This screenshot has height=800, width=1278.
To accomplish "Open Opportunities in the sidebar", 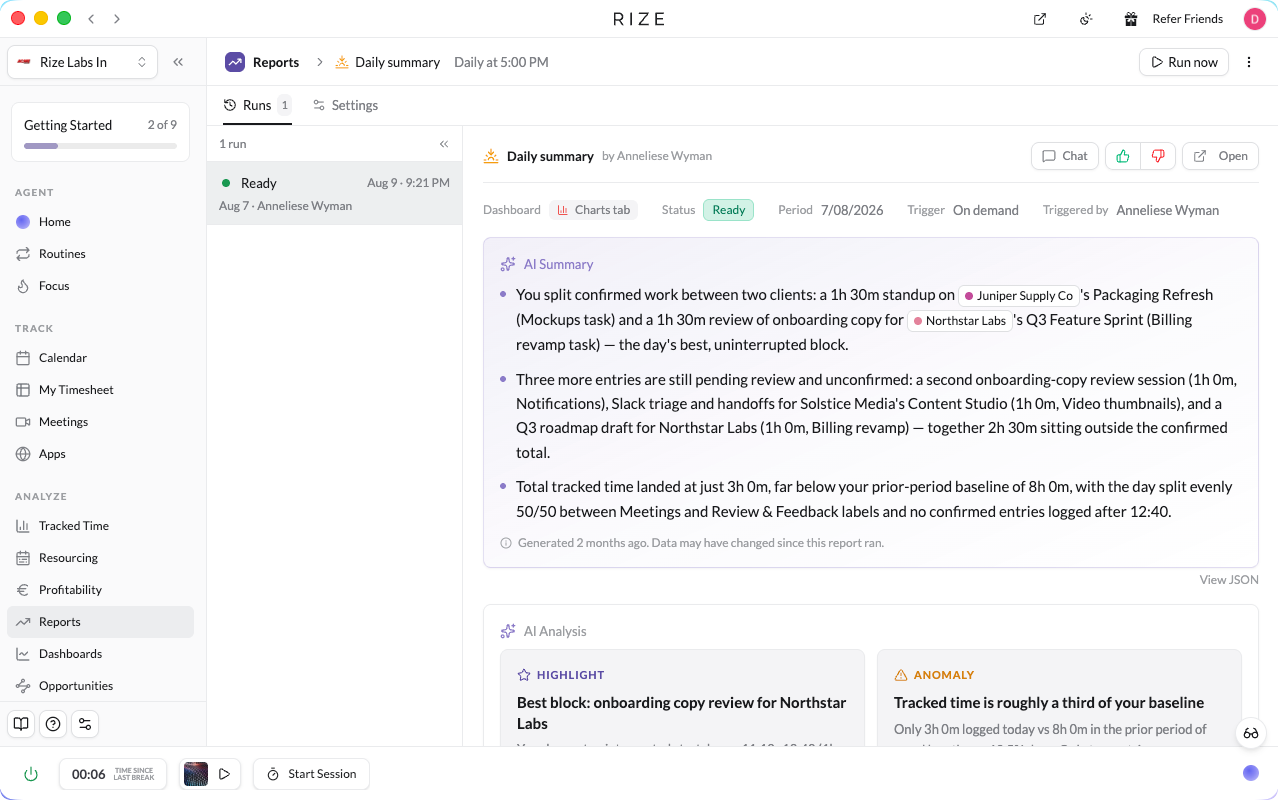I will pos(100,686).
